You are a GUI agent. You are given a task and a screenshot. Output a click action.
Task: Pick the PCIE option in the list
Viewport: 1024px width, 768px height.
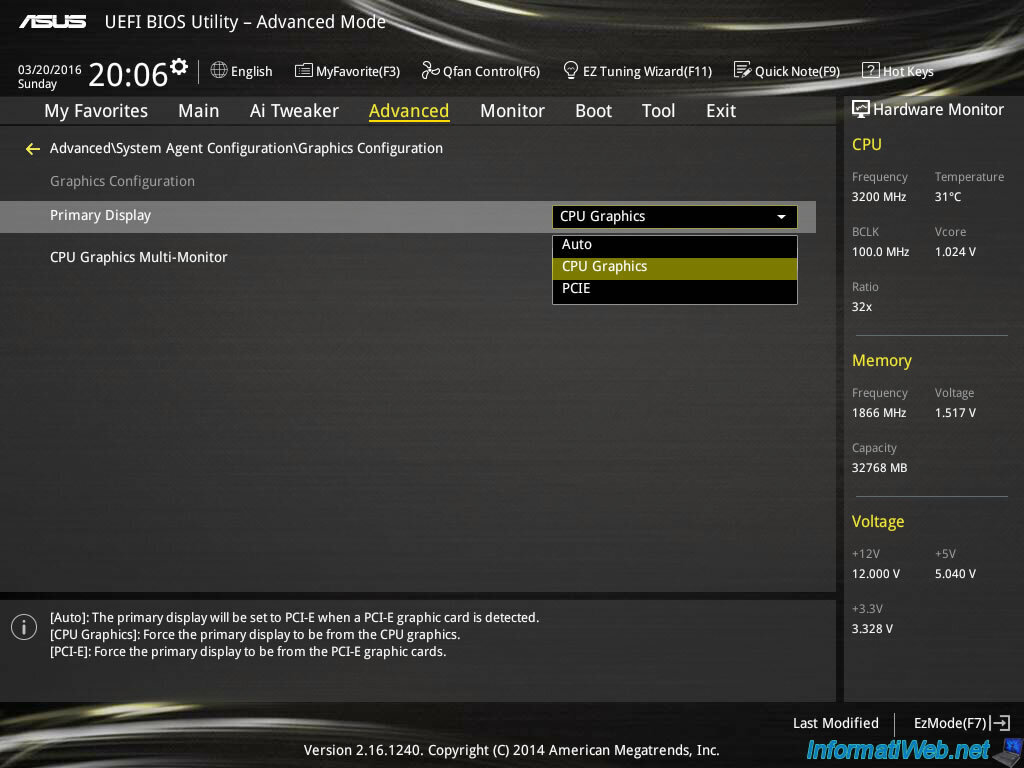click(x=675, y=289)
